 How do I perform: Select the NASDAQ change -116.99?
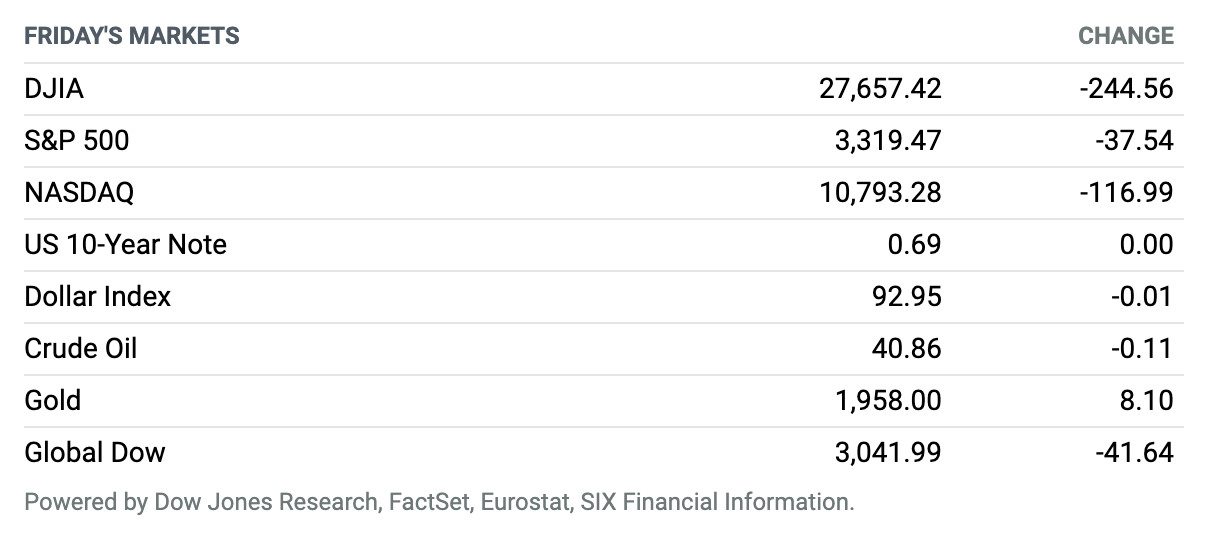[1127, 193]
